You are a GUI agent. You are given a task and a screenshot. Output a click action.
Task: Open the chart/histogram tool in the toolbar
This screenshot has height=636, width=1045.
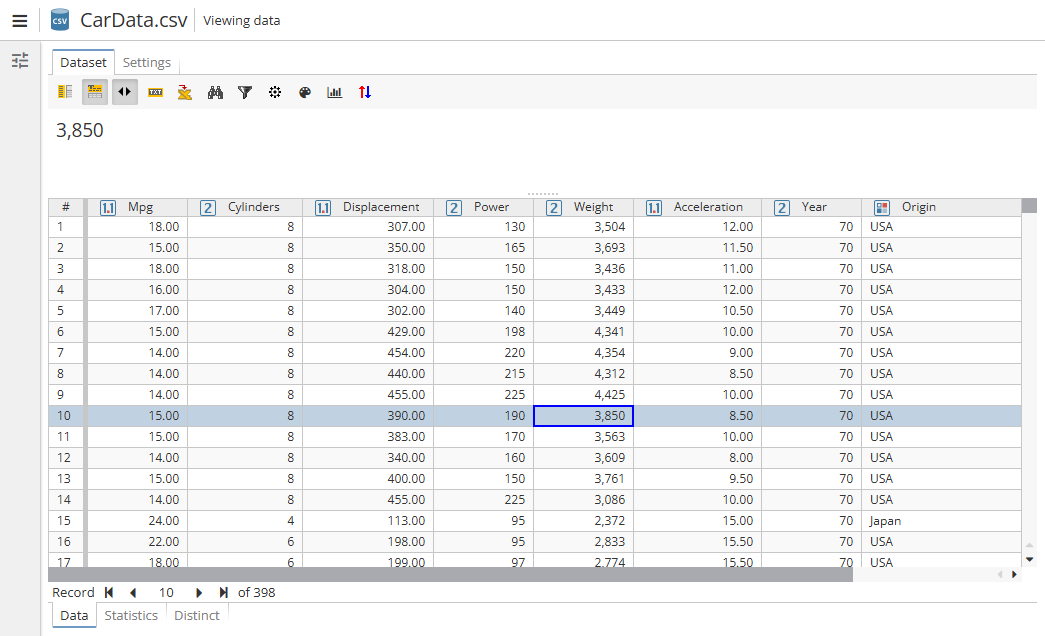334,92
